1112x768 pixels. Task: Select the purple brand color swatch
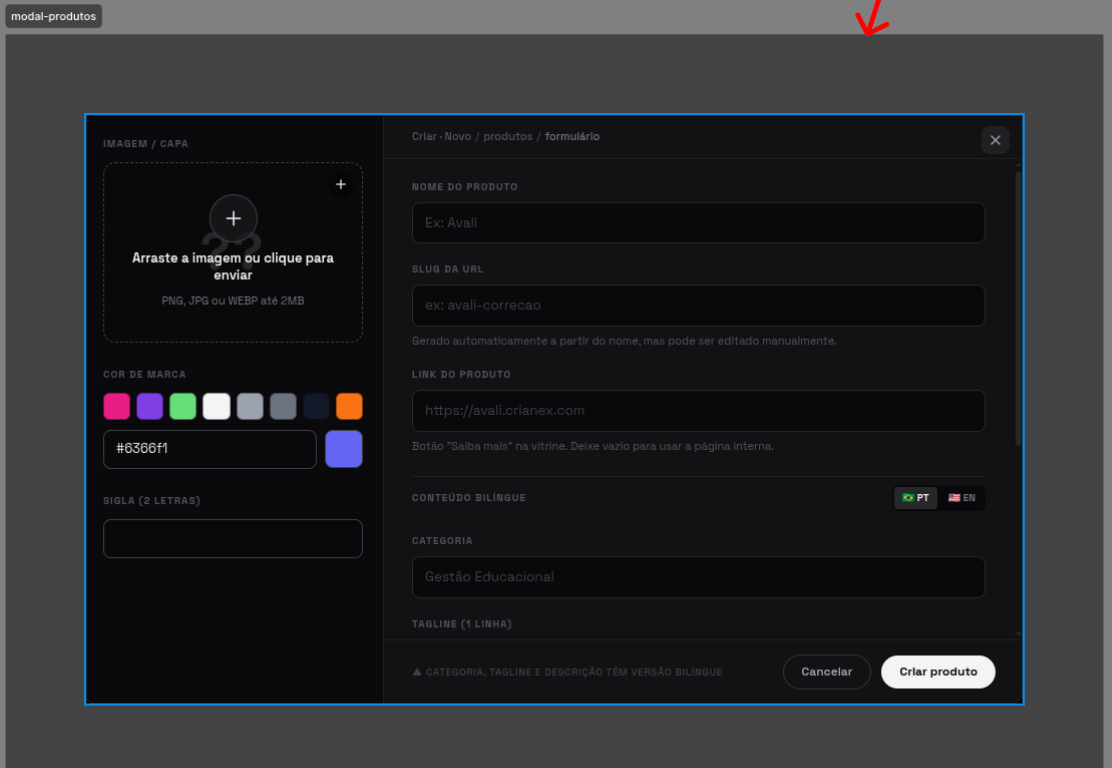150,406
